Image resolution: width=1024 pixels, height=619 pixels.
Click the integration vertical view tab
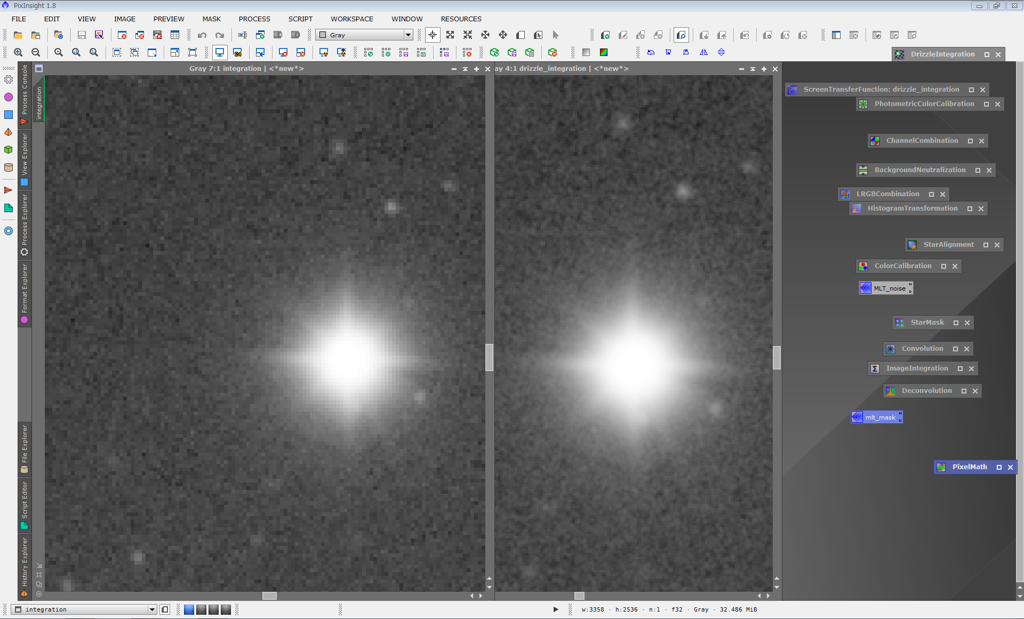39,103
